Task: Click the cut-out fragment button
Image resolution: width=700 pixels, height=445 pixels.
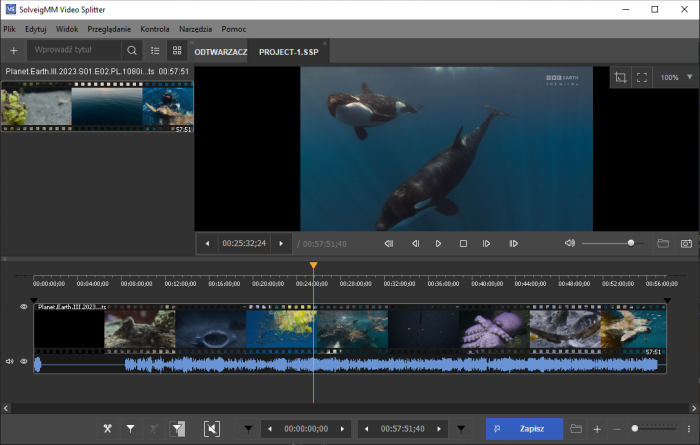Action: [x=212, y=429]
